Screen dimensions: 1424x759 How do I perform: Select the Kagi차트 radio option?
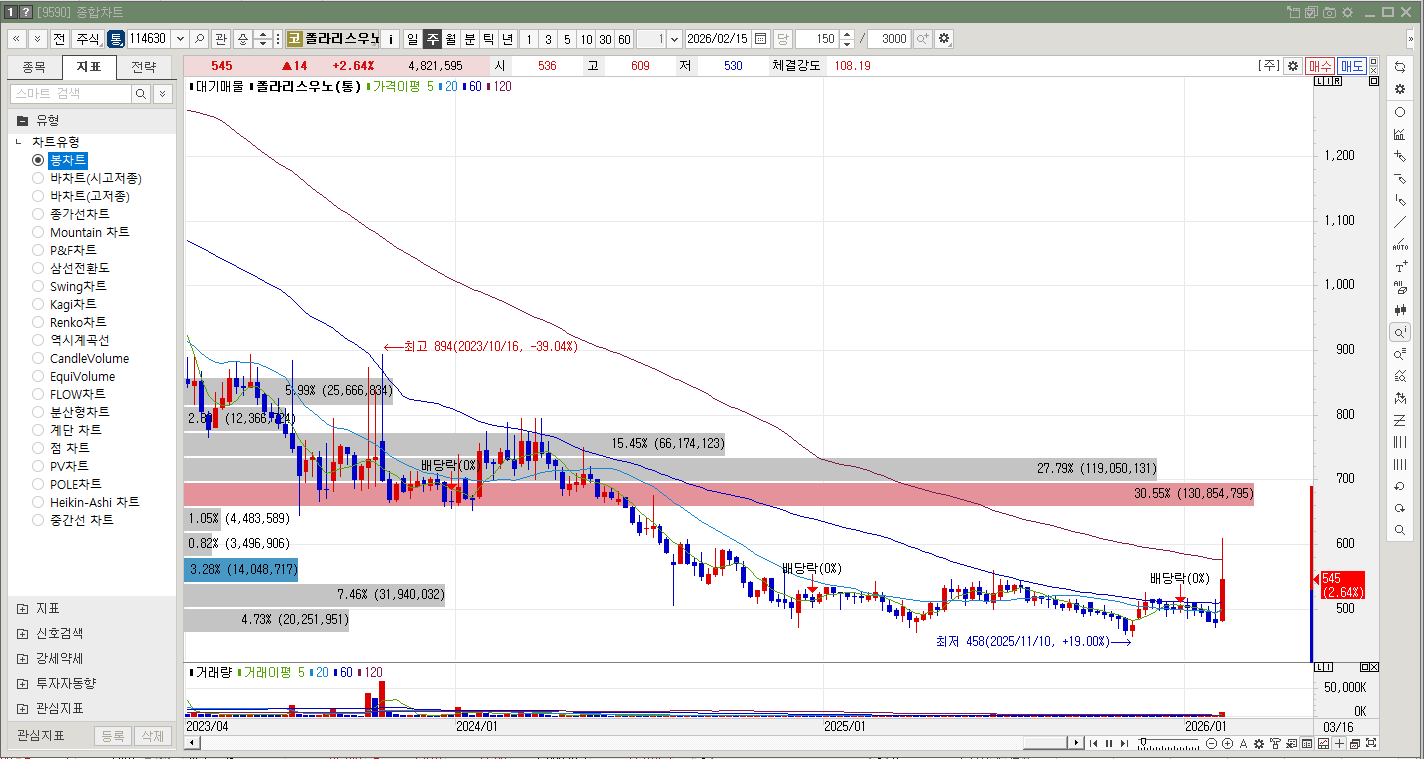[x=38, y=304]
